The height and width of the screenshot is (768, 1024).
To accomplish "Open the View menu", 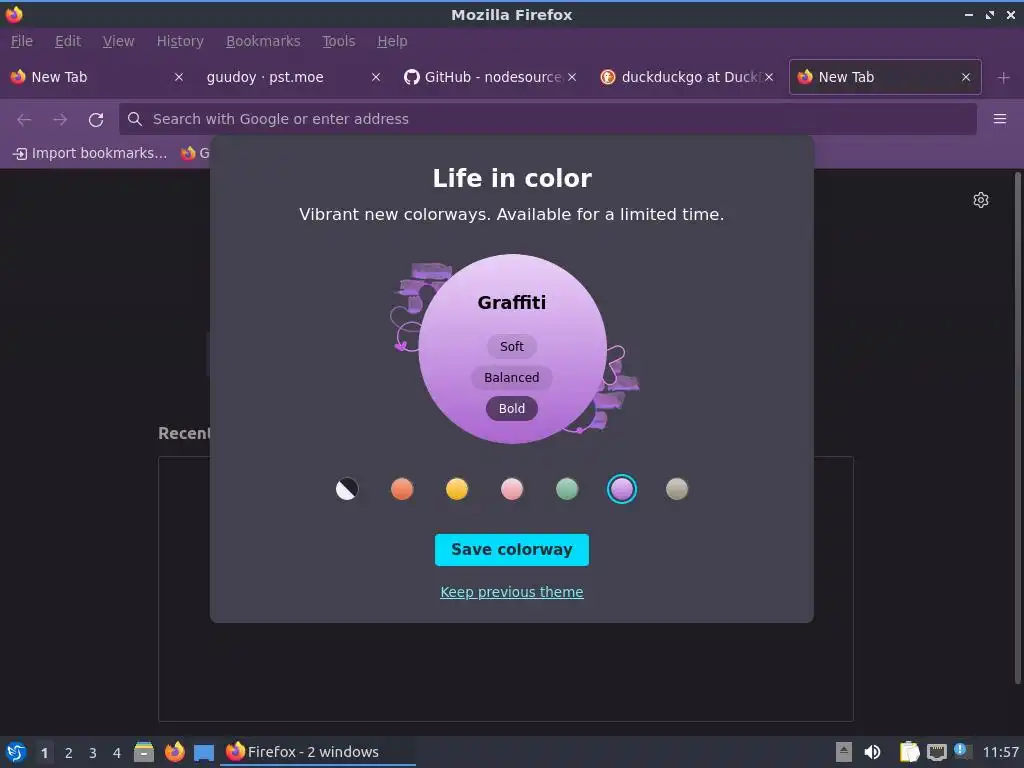I will pos(118,41).
